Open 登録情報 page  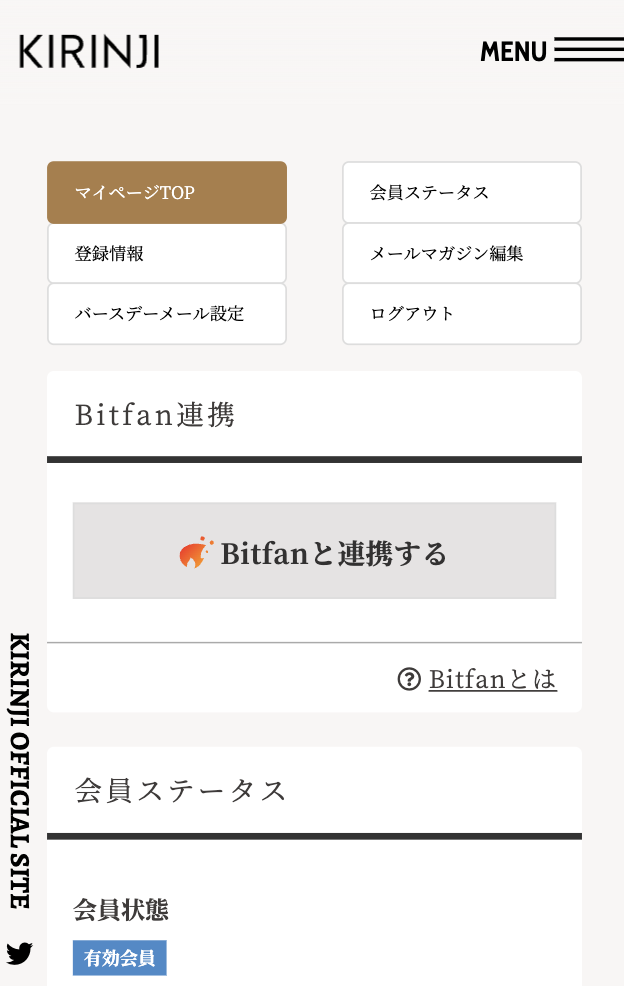coord(167,253)
